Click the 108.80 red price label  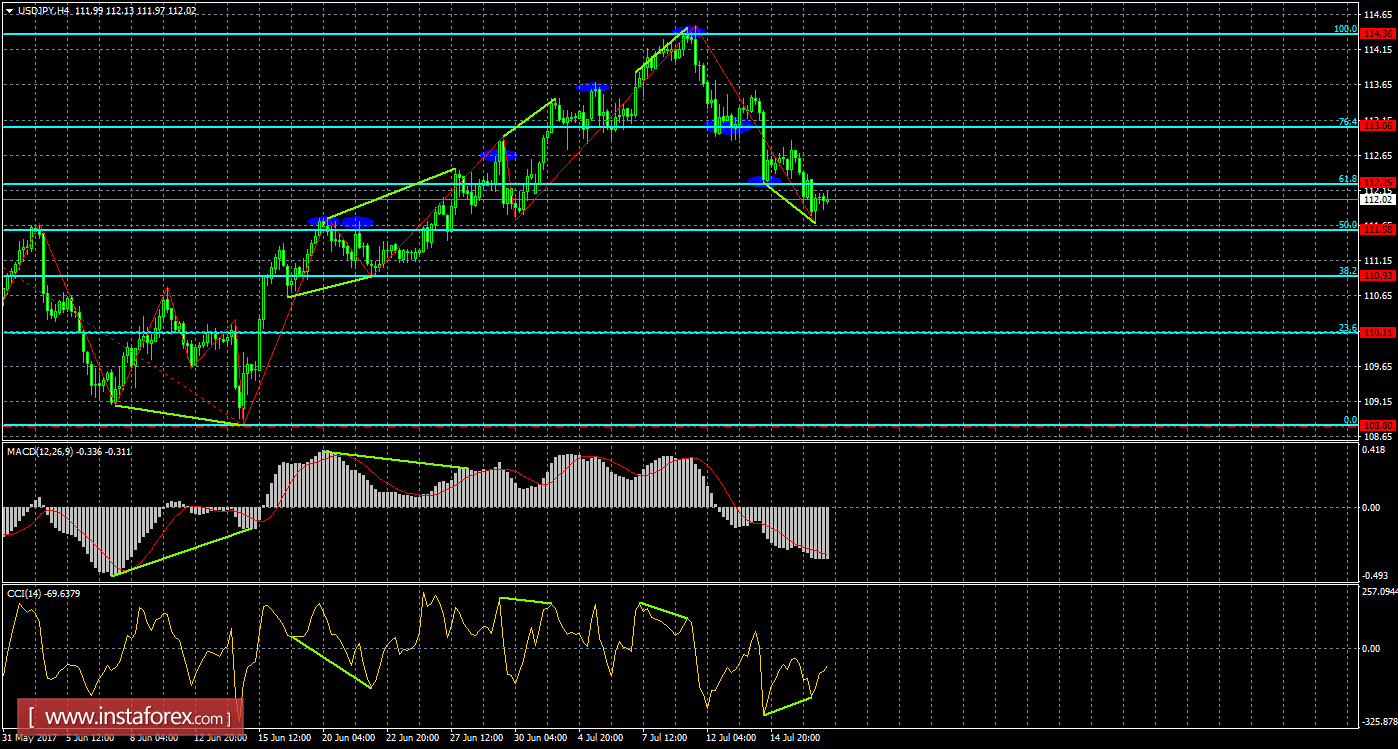[1378, 425]
